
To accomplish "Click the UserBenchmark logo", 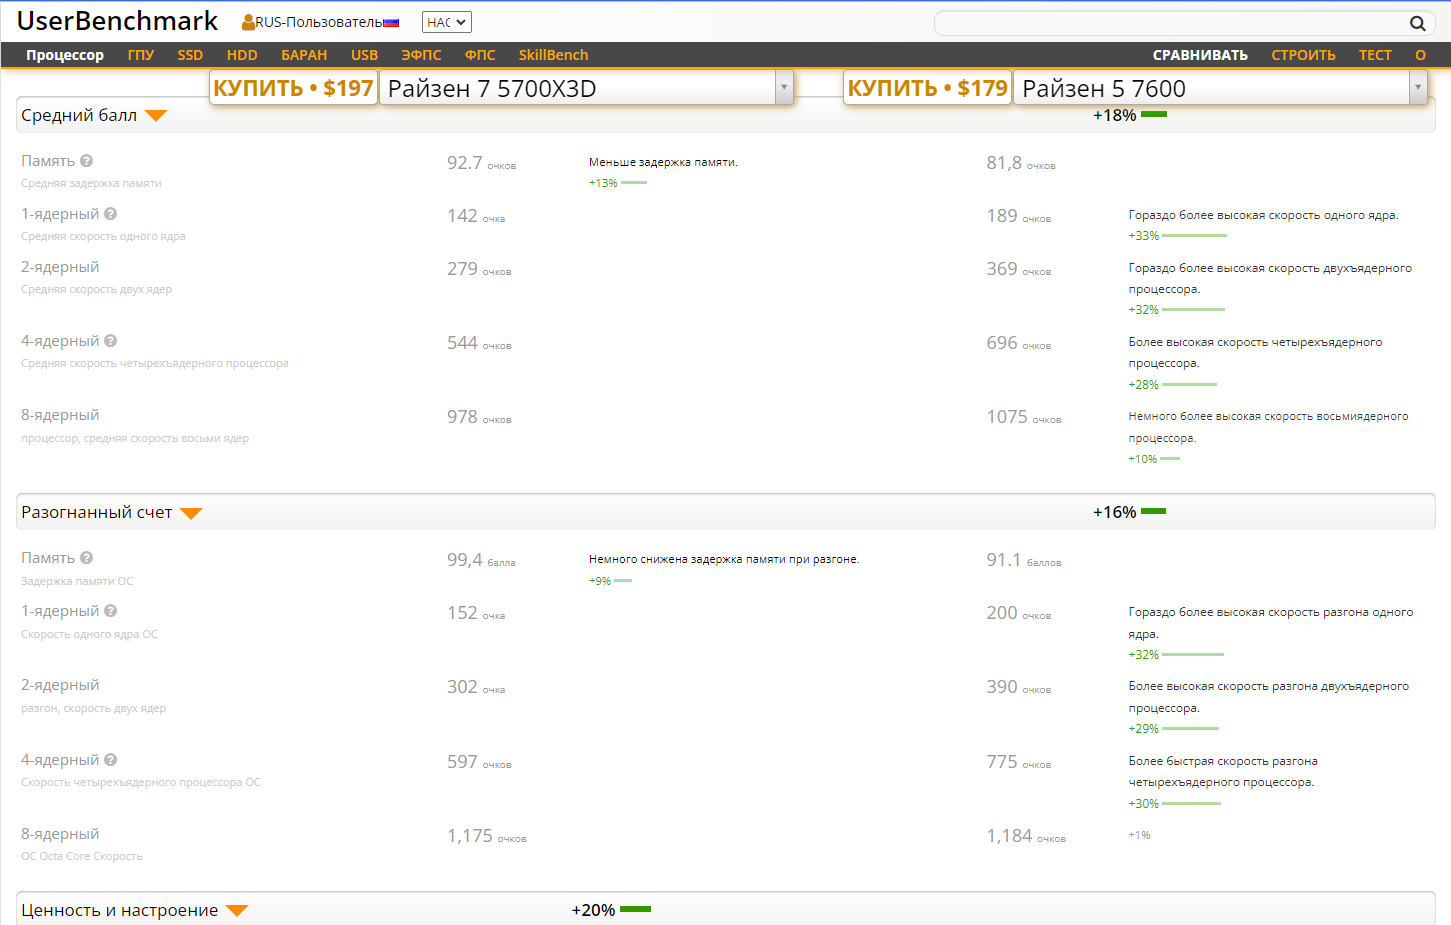I will point(117,21).
